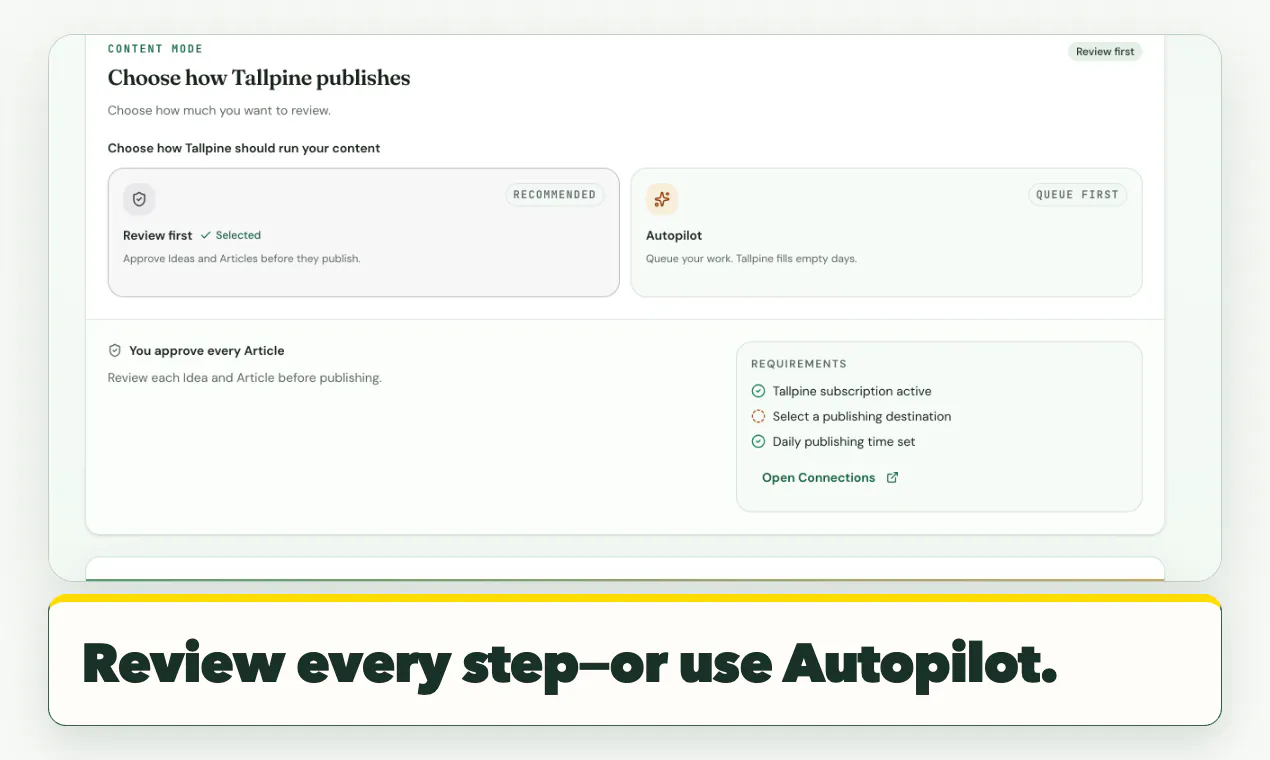The height and width of the screenshot is (760, 1270).
Task: Click Choose how much you want to review
Action: (219, 110)
